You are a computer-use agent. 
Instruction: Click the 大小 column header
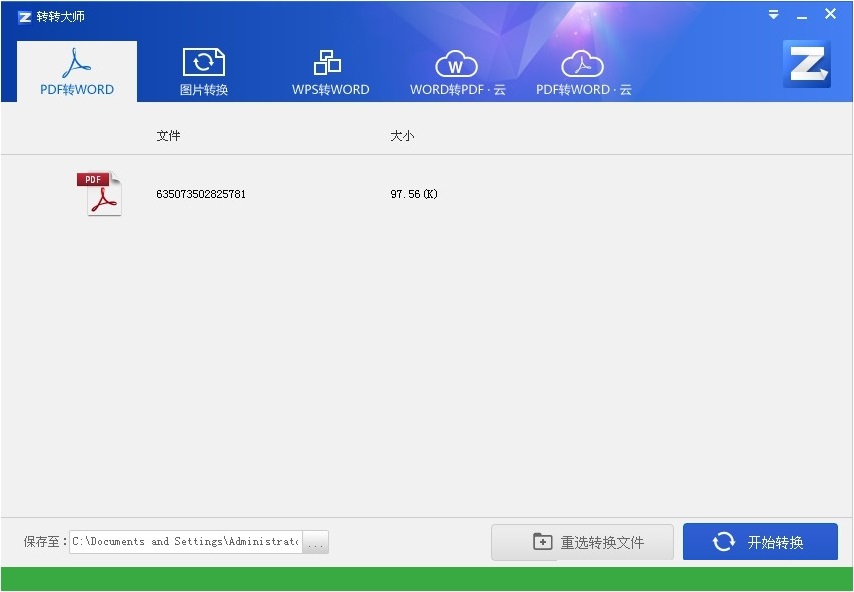coord(401,136)
